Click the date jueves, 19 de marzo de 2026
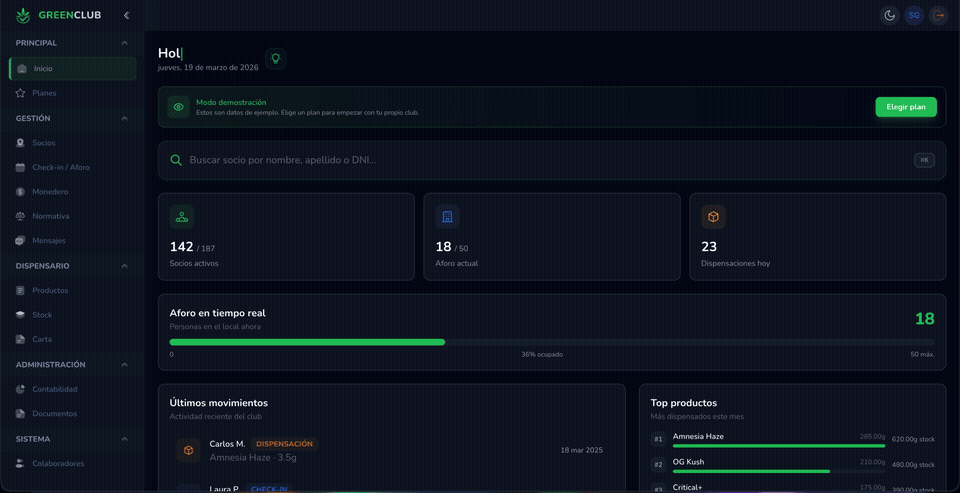The height and width of the screenshot is (493, 960). 208,68
